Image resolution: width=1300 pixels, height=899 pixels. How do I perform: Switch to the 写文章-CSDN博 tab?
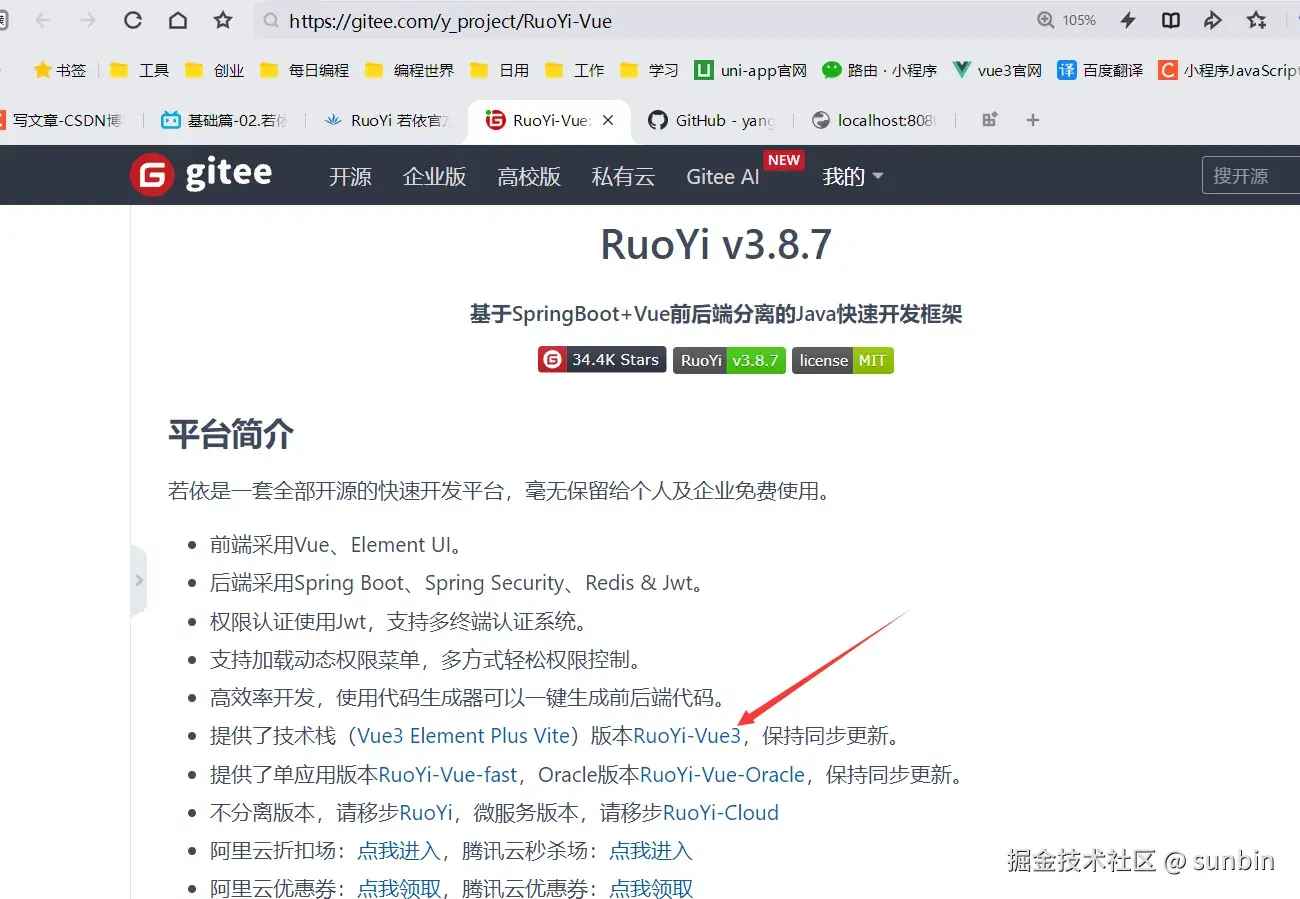pos(62,120)
